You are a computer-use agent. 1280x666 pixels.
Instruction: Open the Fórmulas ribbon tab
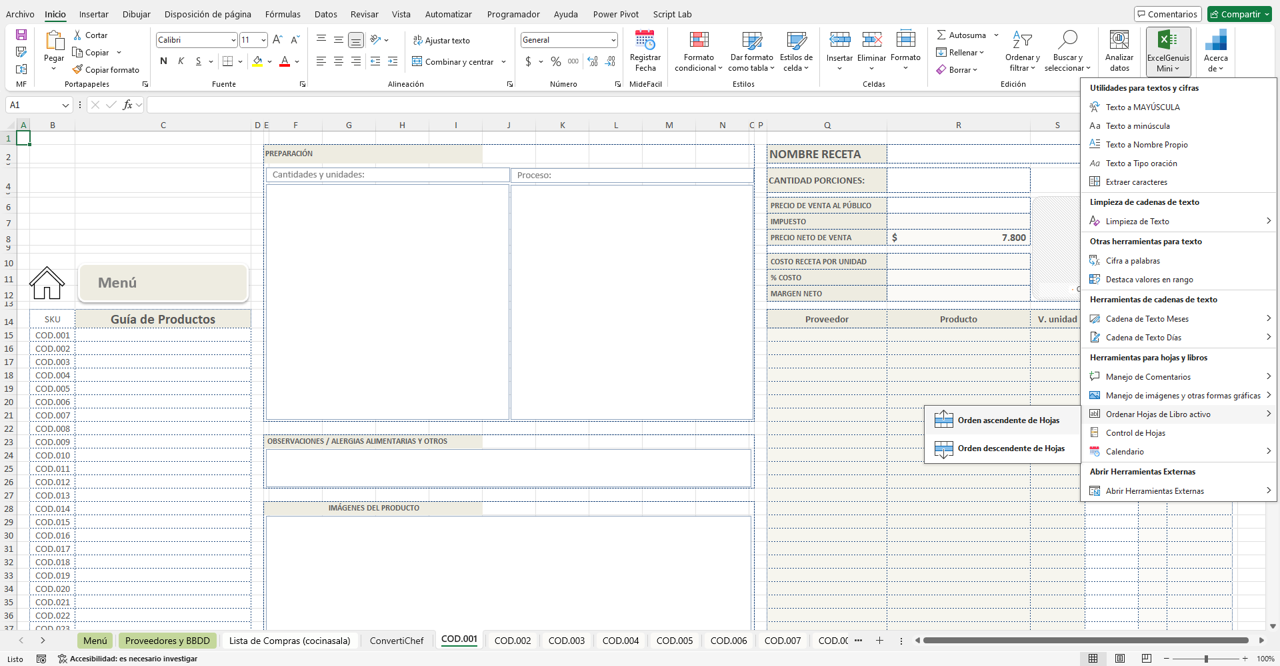[x=283, y=14]
